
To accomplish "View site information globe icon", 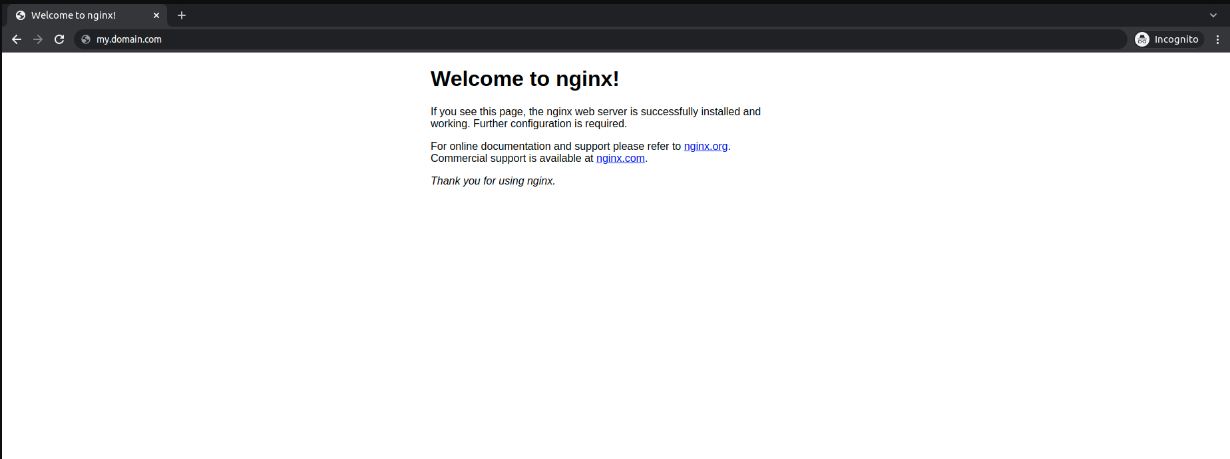I will coord(86,39).
